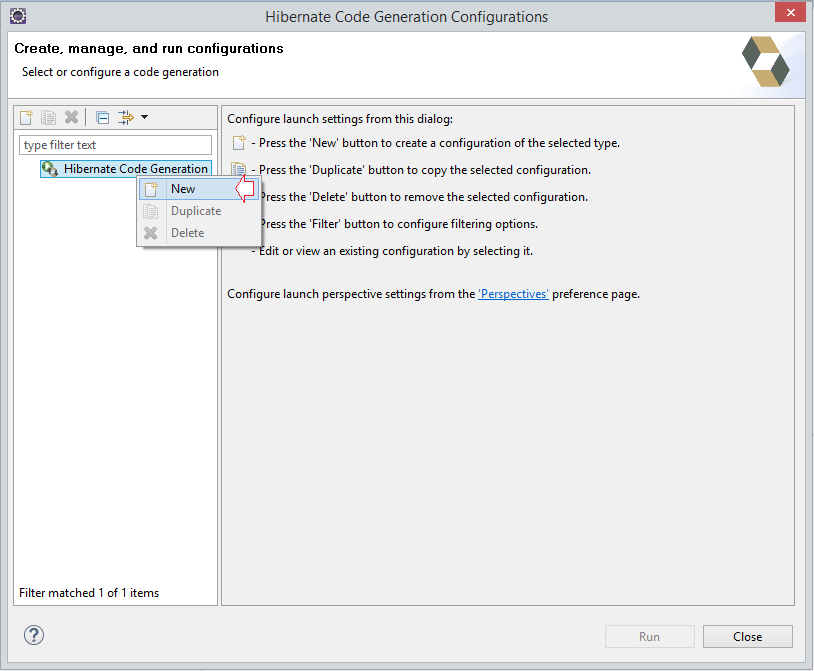Viewport: 814px width, 671px height.
Task: Click the application icon in the title bar
Action: coord(17,14)
